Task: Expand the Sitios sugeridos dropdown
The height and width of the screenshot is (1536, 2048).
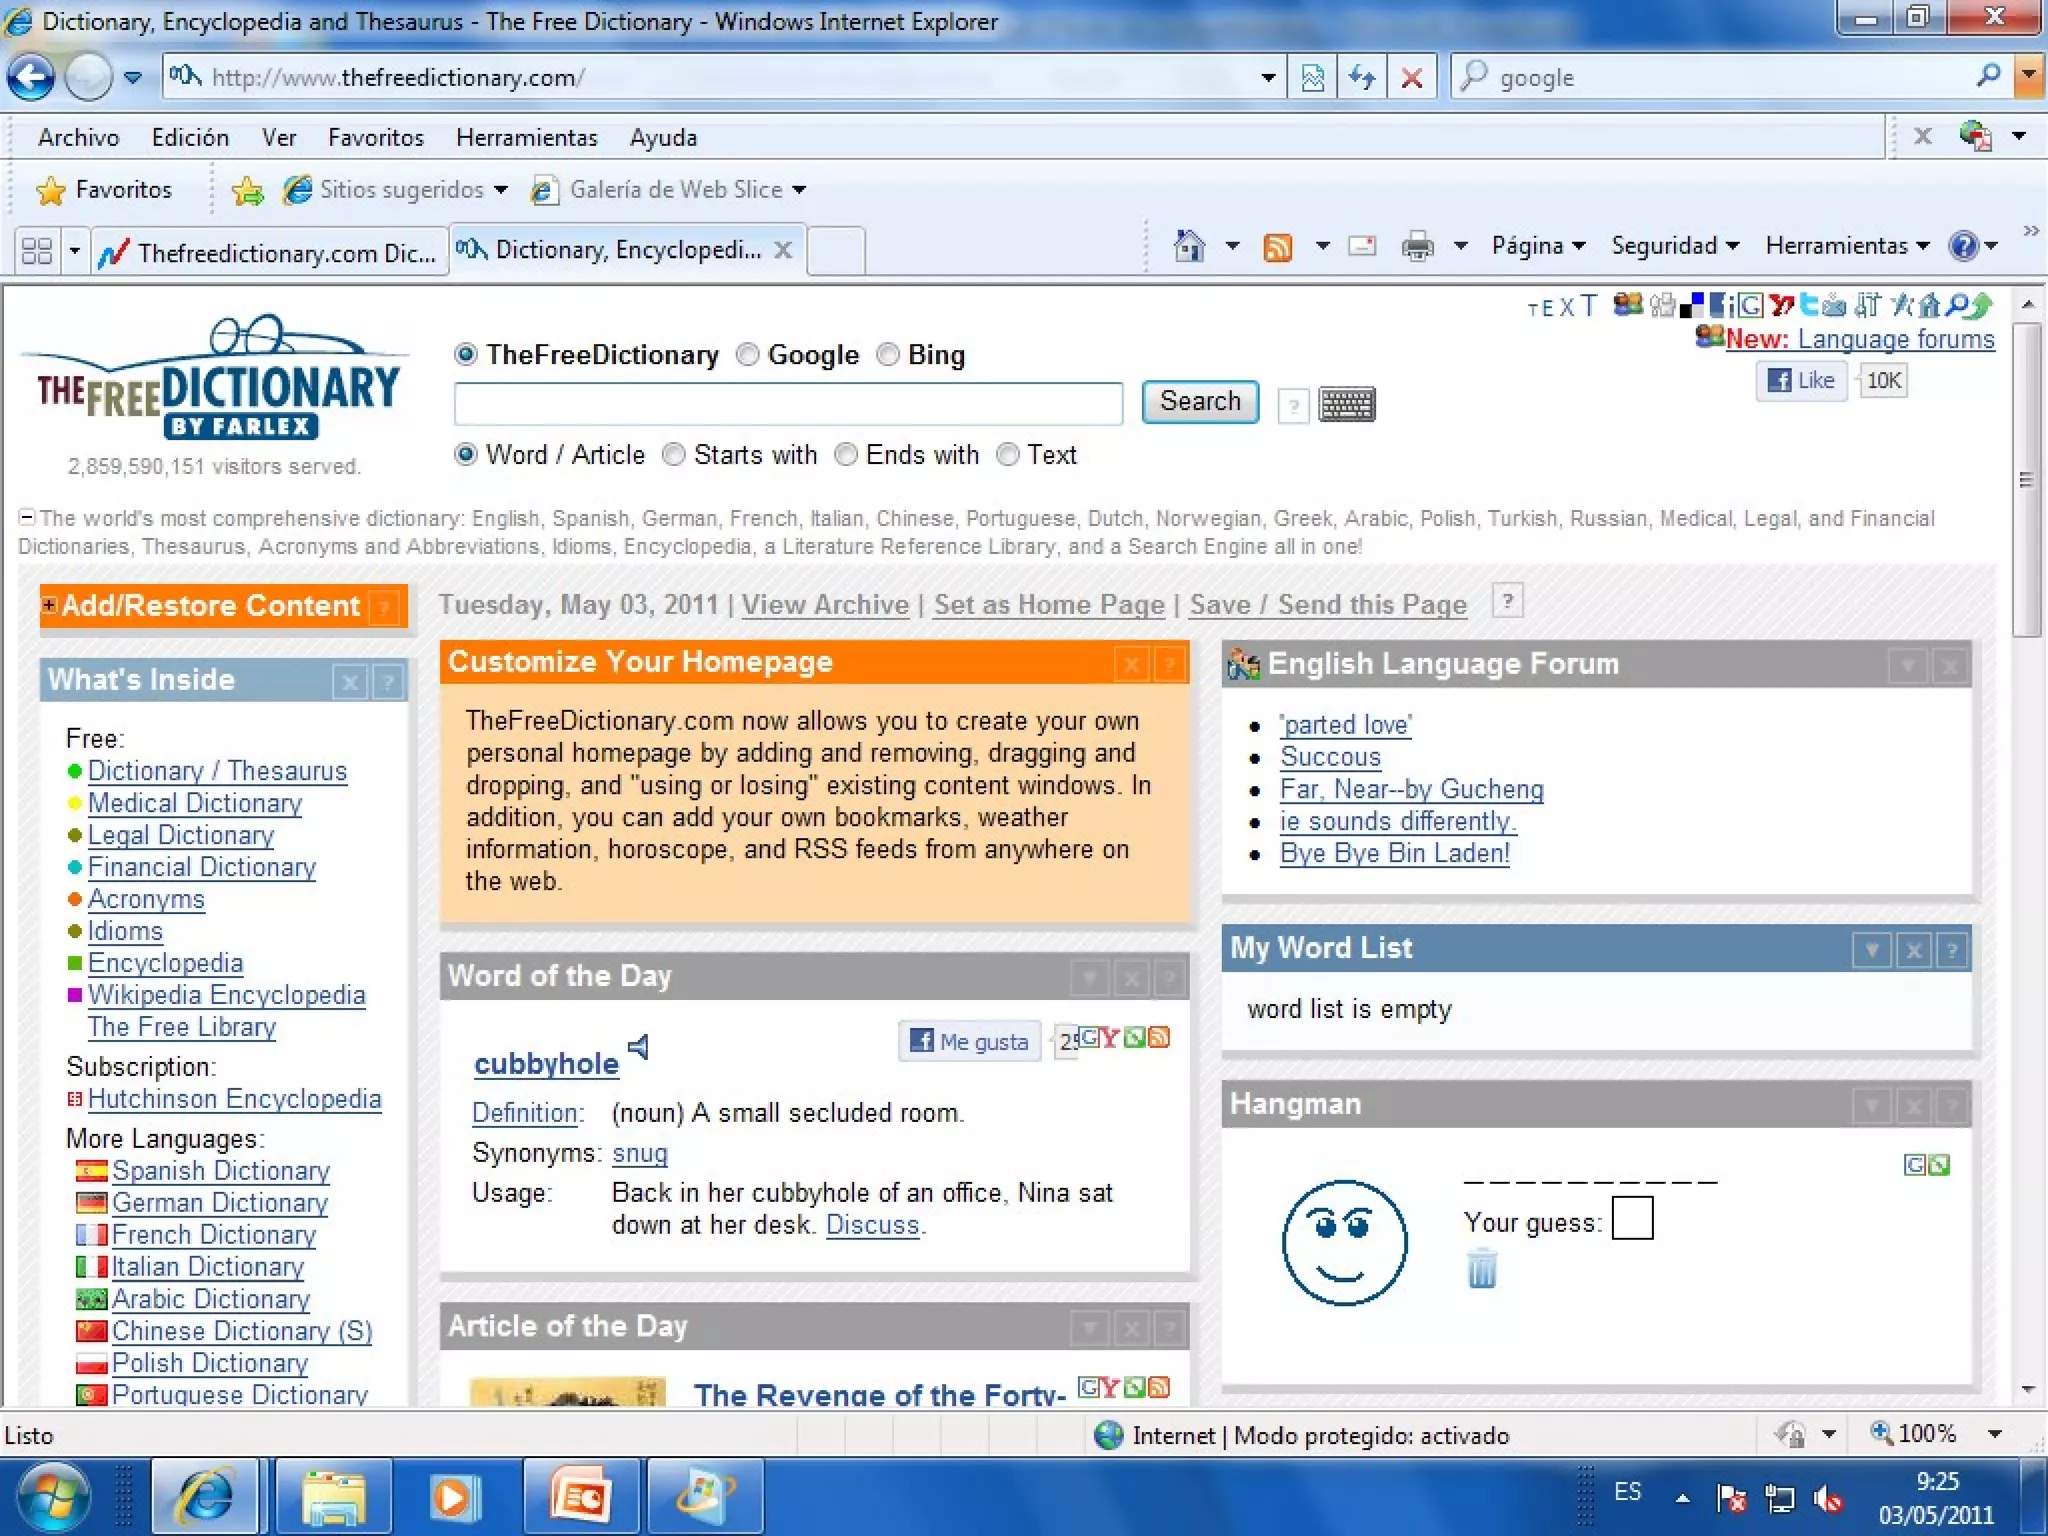Action: click(501, 190)
